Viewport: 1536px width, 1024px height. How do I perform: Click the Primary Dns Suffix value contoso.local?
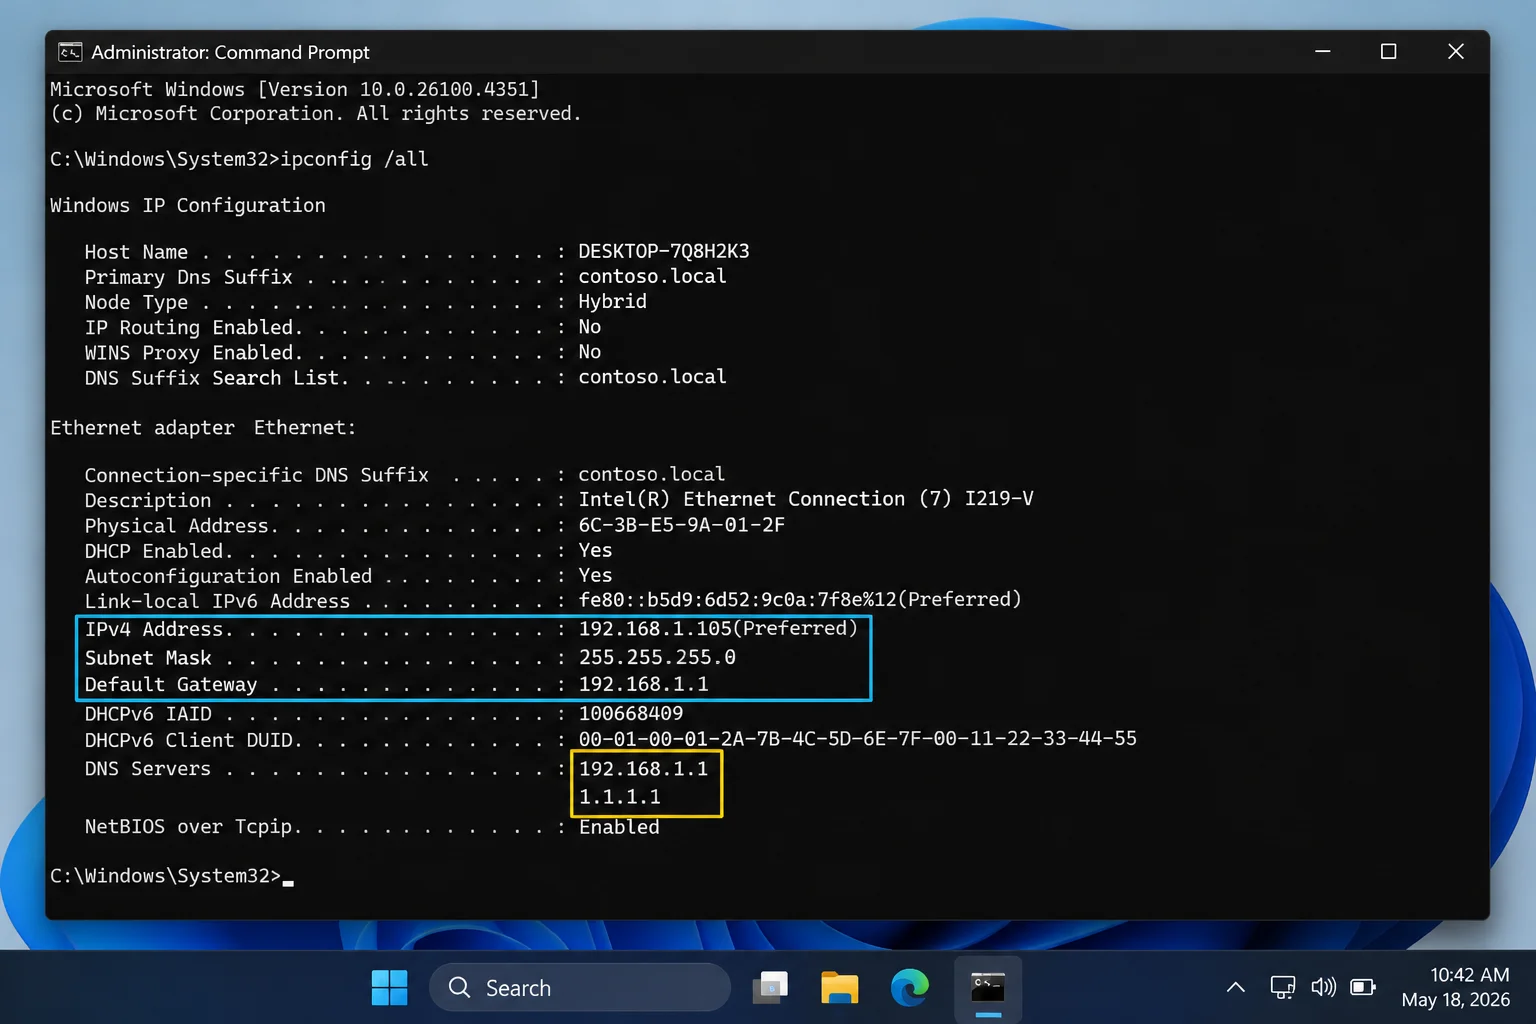point(652,276)
